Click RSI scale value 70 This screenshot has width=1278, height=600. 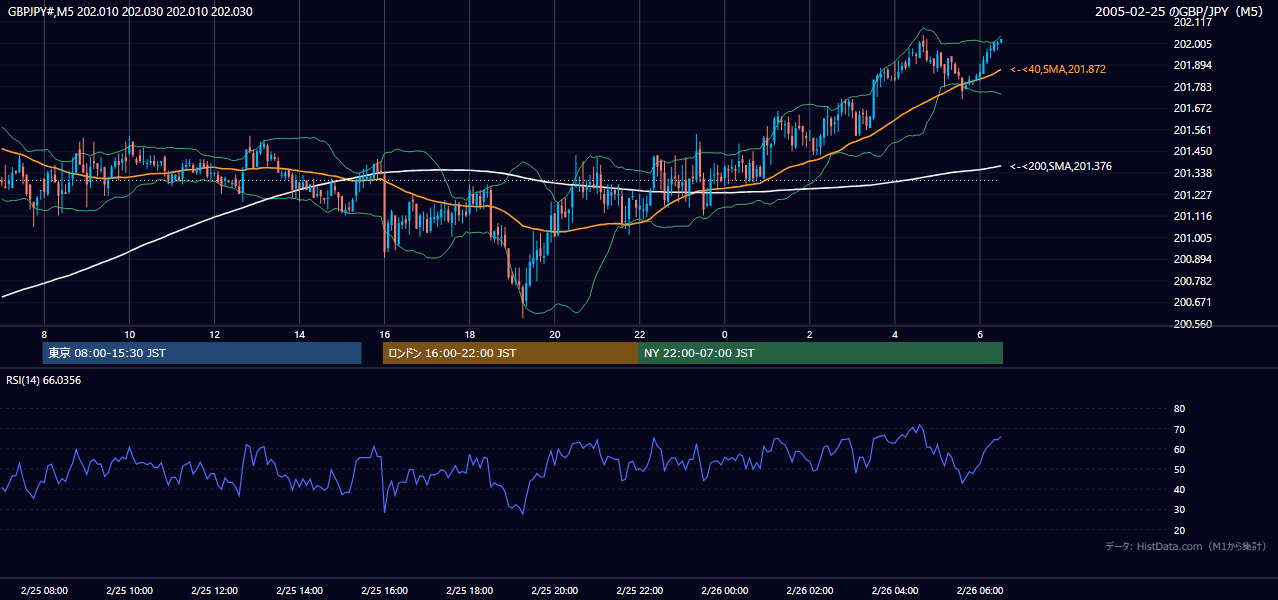(1179, 429)
